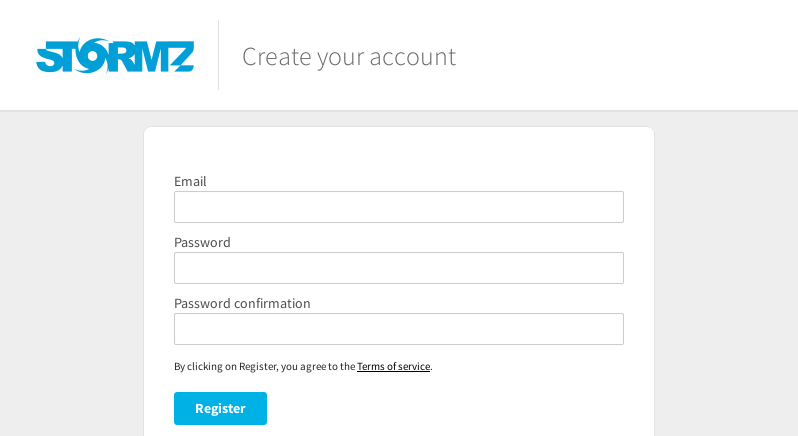Click the Email label text
This screenshot has width=798, height=436.
point(190,182)
